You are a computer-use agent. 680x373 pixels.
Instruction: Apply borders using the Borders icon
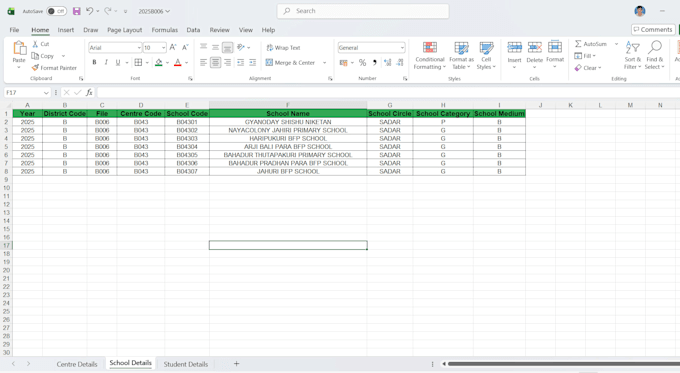click(x=138, y=62)
